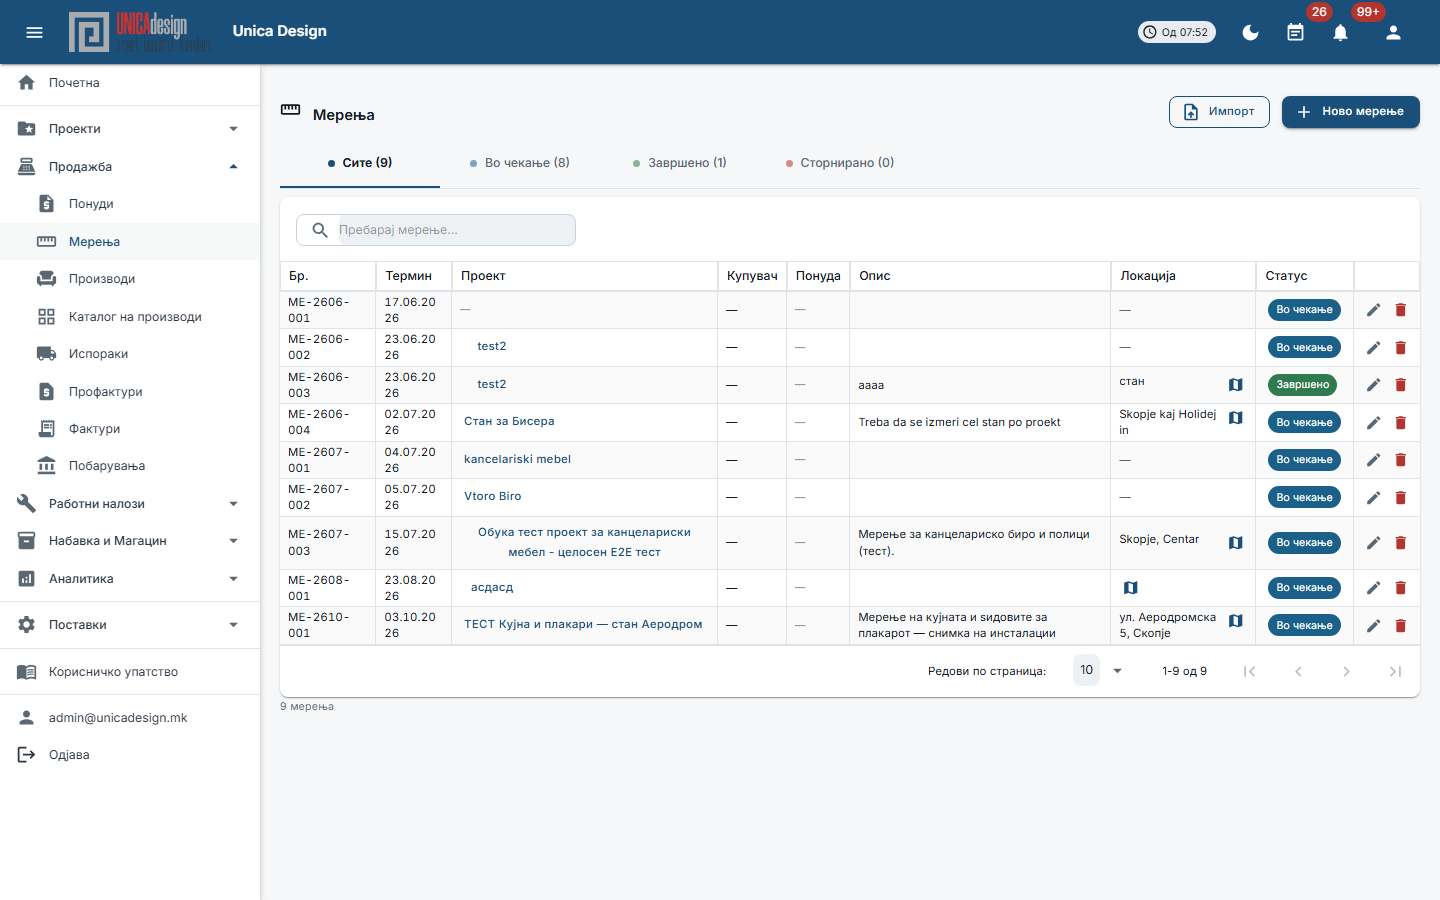
Task: Collapse the Продажба sidebar section
Action: pyautogui.click(x=130, y=167)
